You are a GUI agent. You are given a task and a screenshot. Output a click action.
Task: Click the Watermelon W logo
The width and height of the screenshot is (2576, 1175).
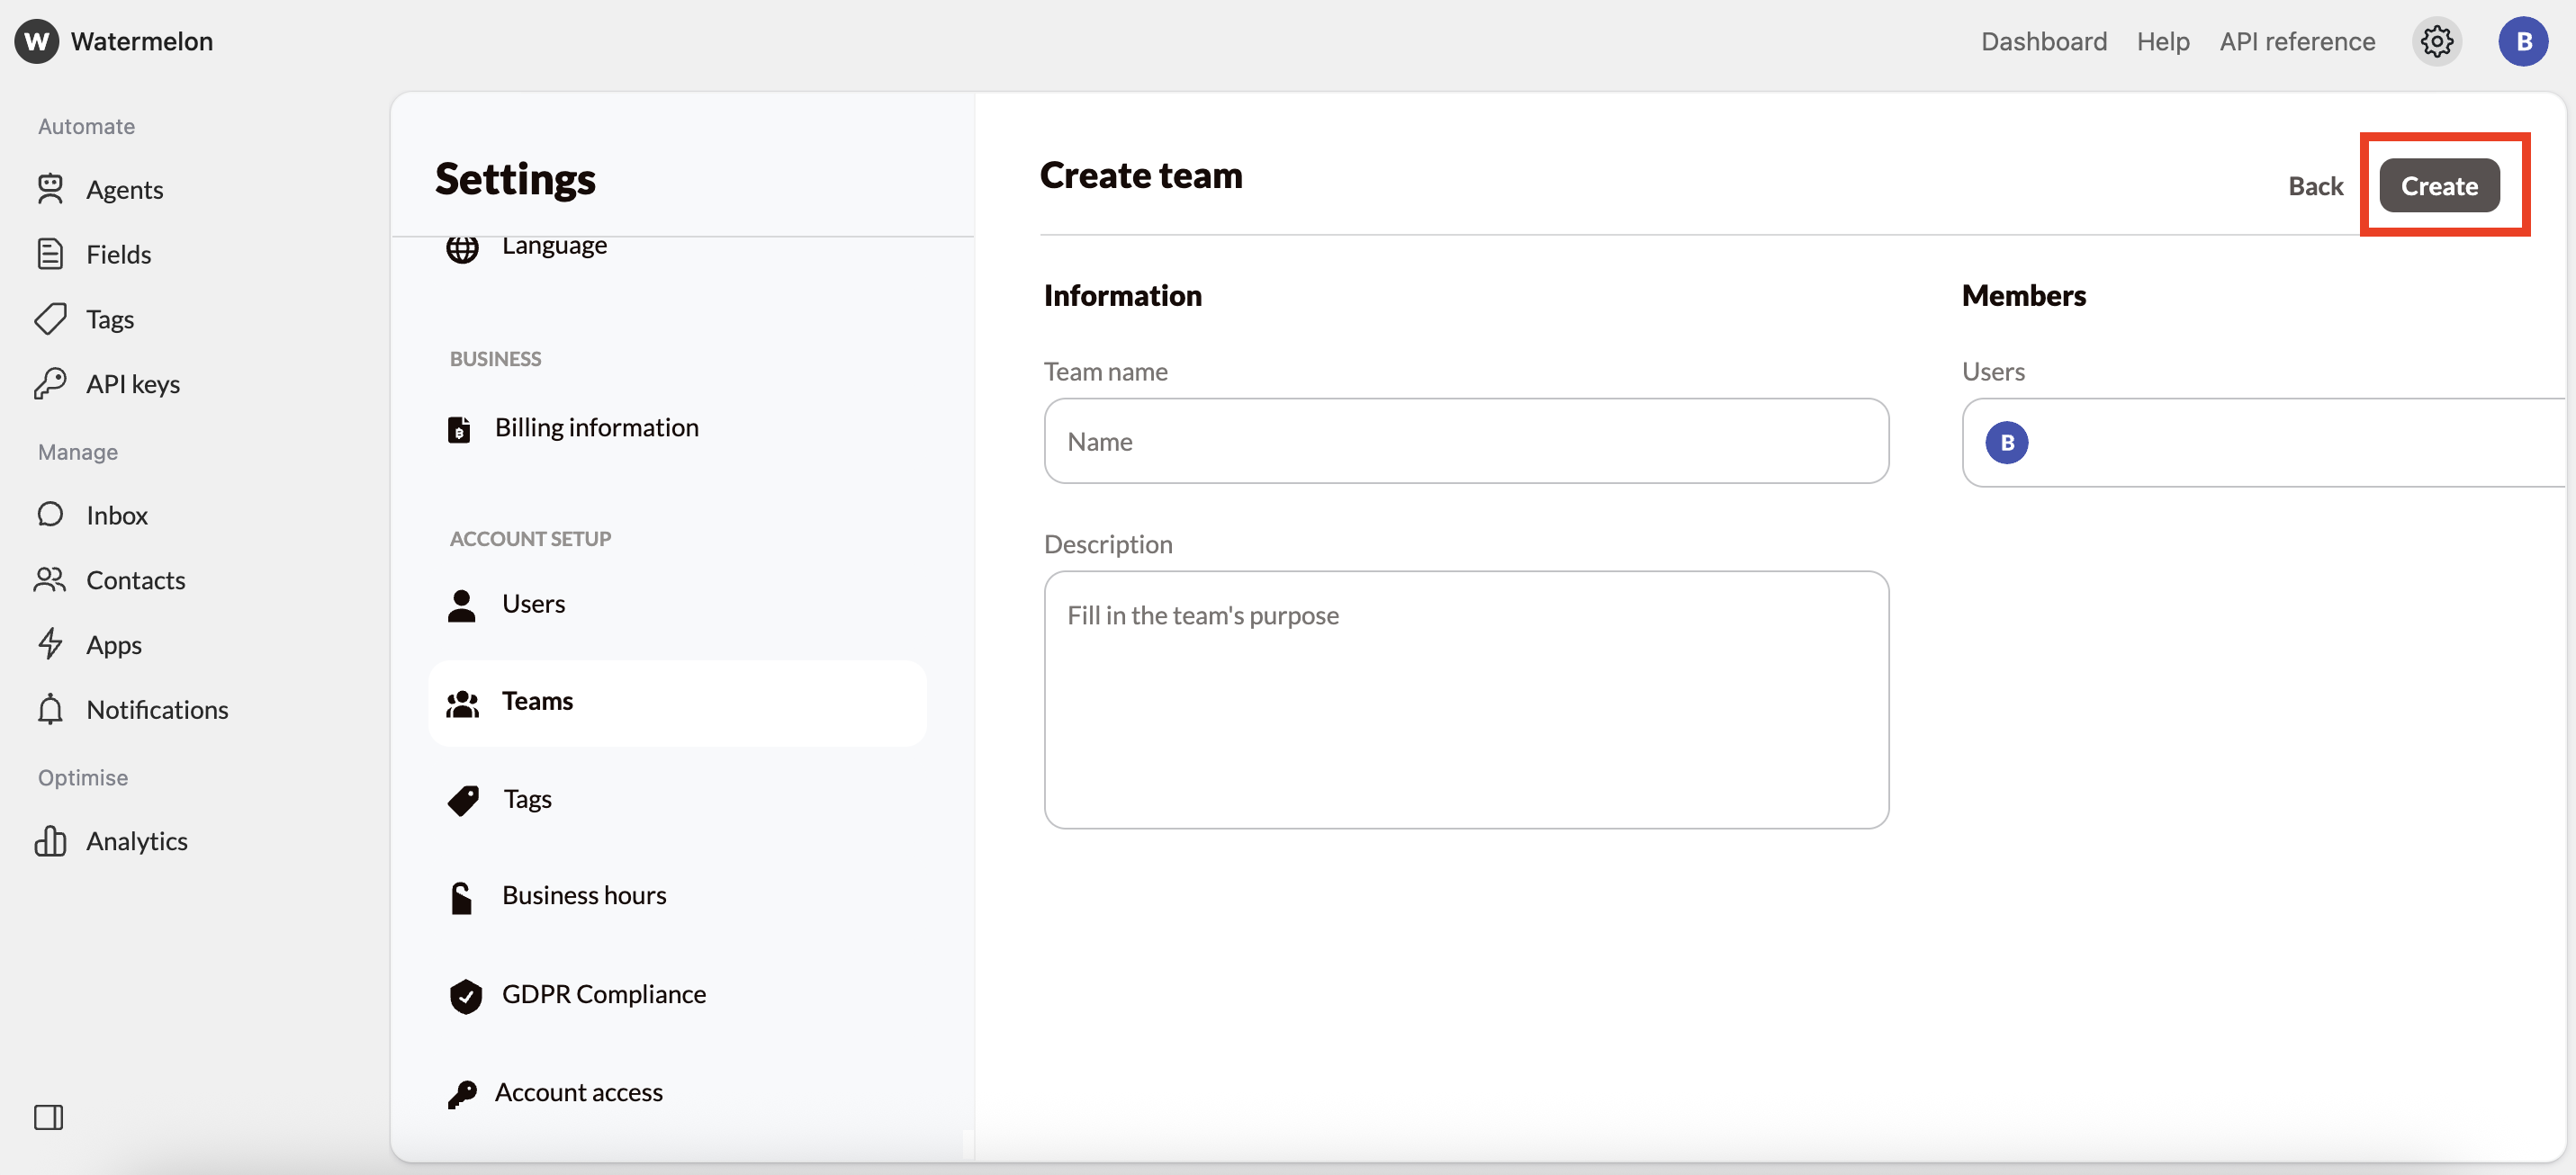click(x=37, y=41)
